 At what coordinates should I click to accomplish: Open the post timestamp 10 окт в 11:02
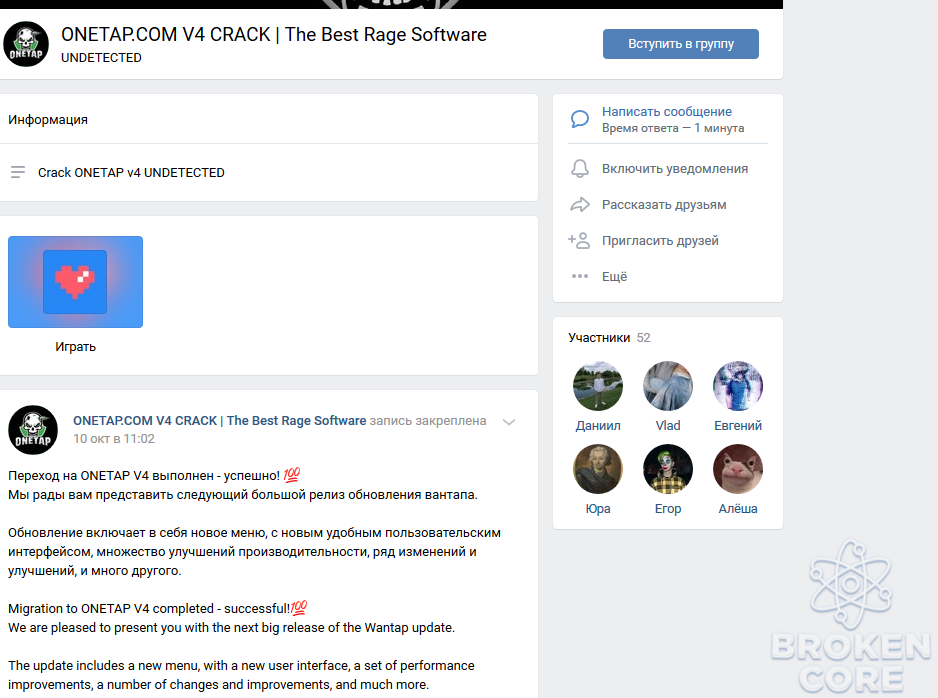point(114,438)
